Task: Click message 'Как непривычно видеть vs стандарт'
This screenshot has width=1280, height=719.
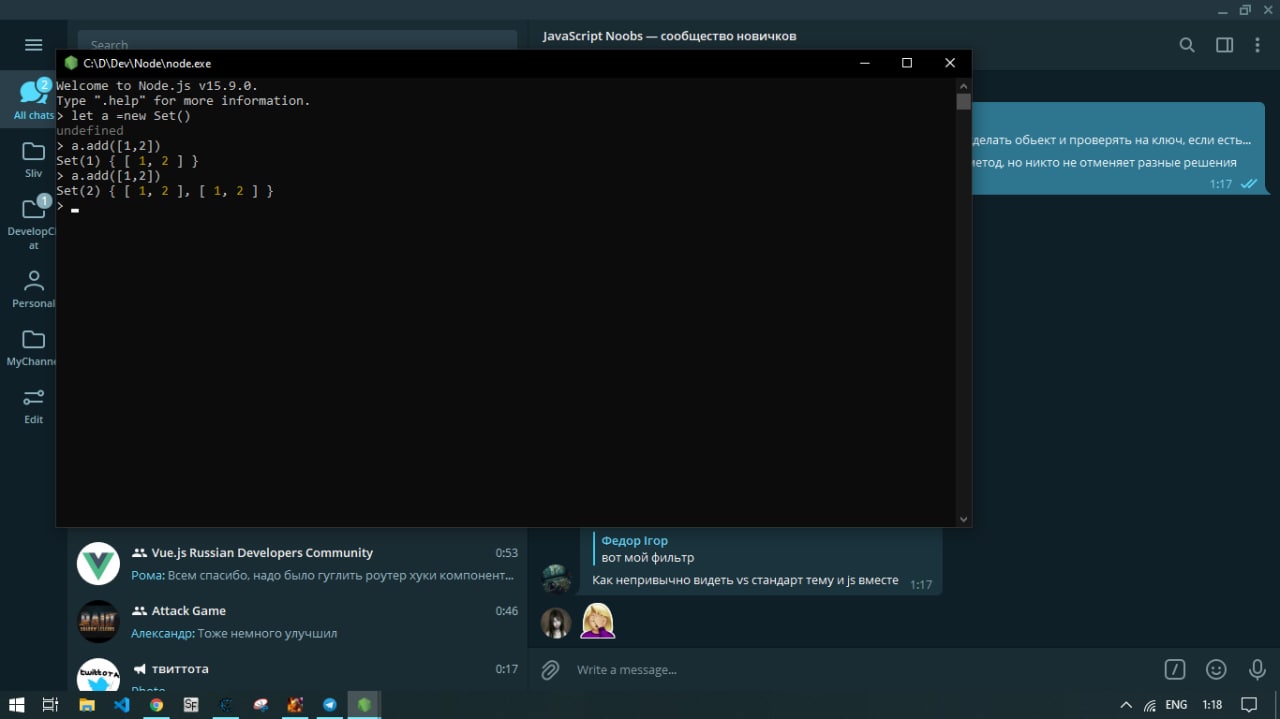Action: tap(745, 580)
